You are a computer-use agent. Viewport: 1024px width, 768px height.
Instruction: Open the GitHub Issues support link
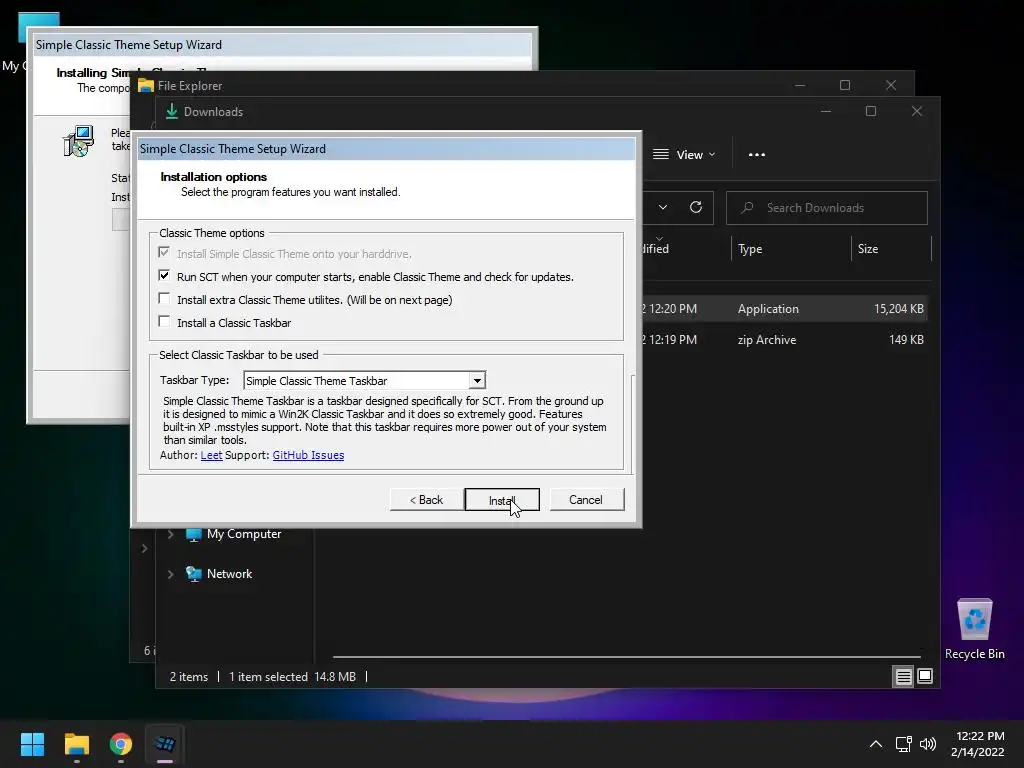[308, 455]
